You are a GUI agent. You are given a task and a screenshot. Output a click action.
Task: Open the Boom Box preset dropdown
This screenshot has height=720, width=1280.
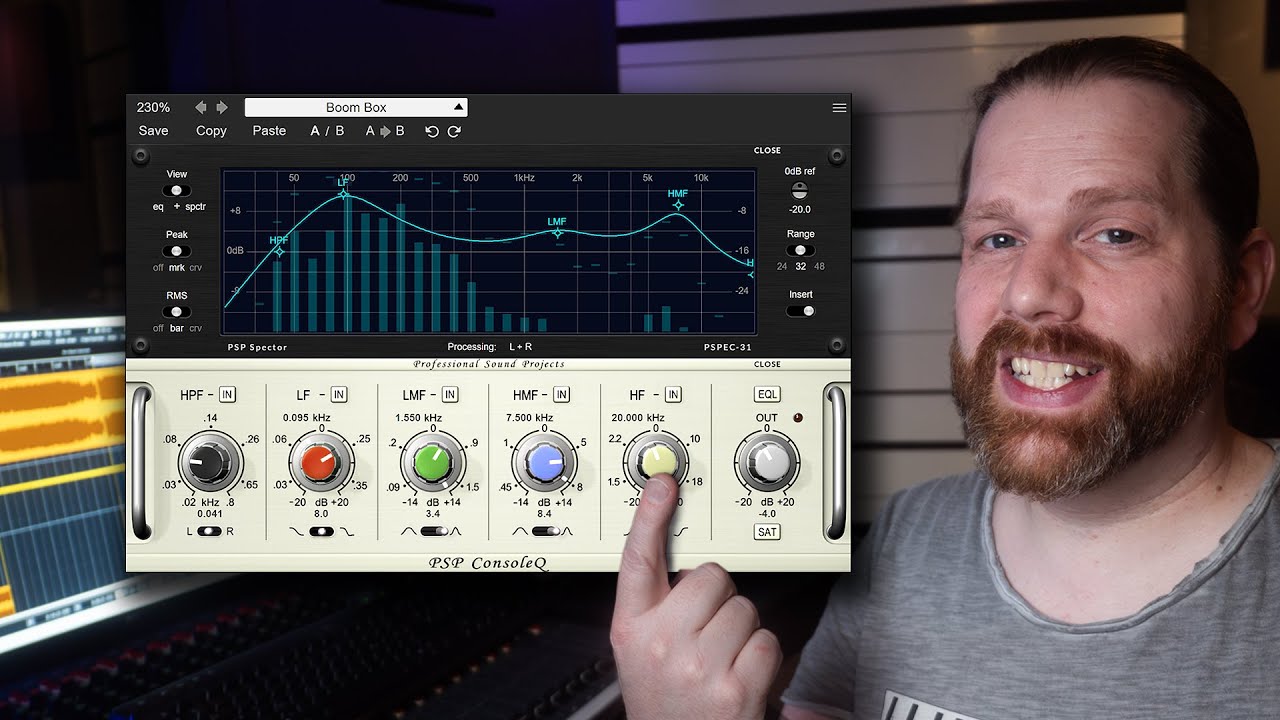tap(356, 107)
